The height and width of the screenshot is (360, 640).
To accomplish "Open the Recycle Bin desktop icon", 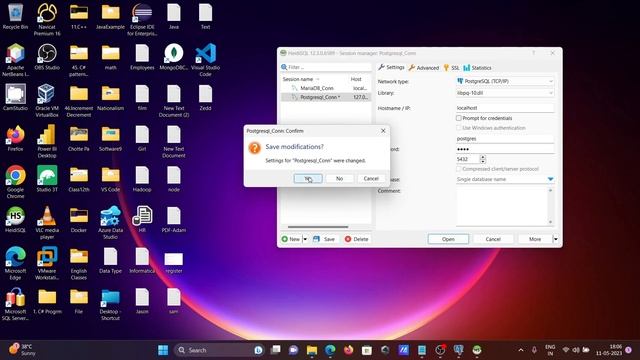I will (15, 16).
